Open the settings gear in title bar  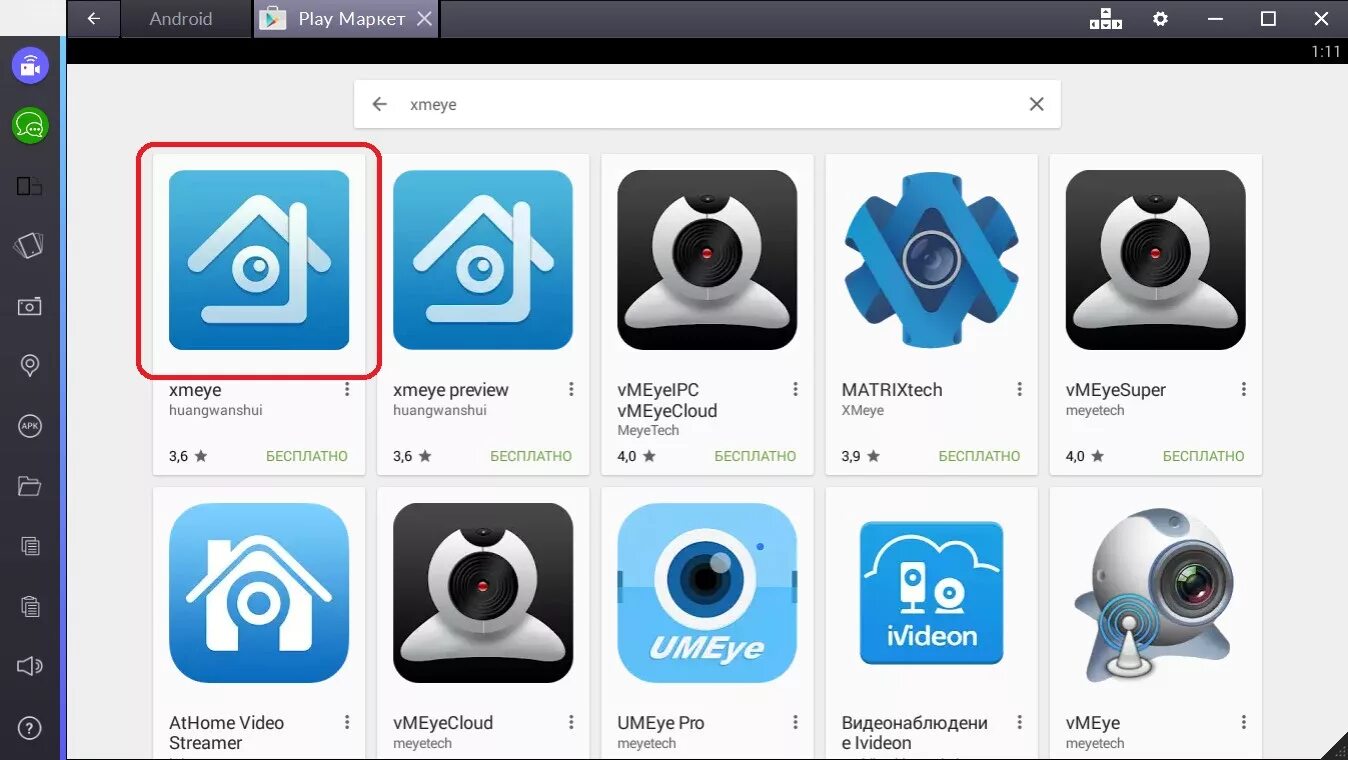click(x=1160, y=19)
